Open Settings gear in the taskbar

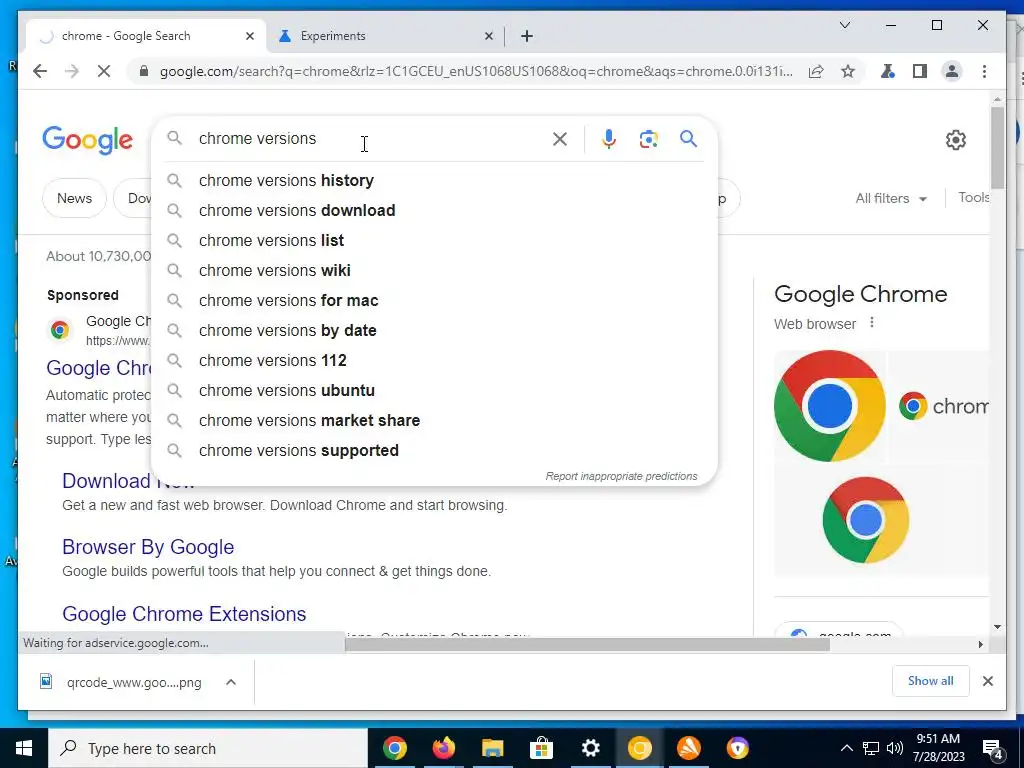(590, 748)
